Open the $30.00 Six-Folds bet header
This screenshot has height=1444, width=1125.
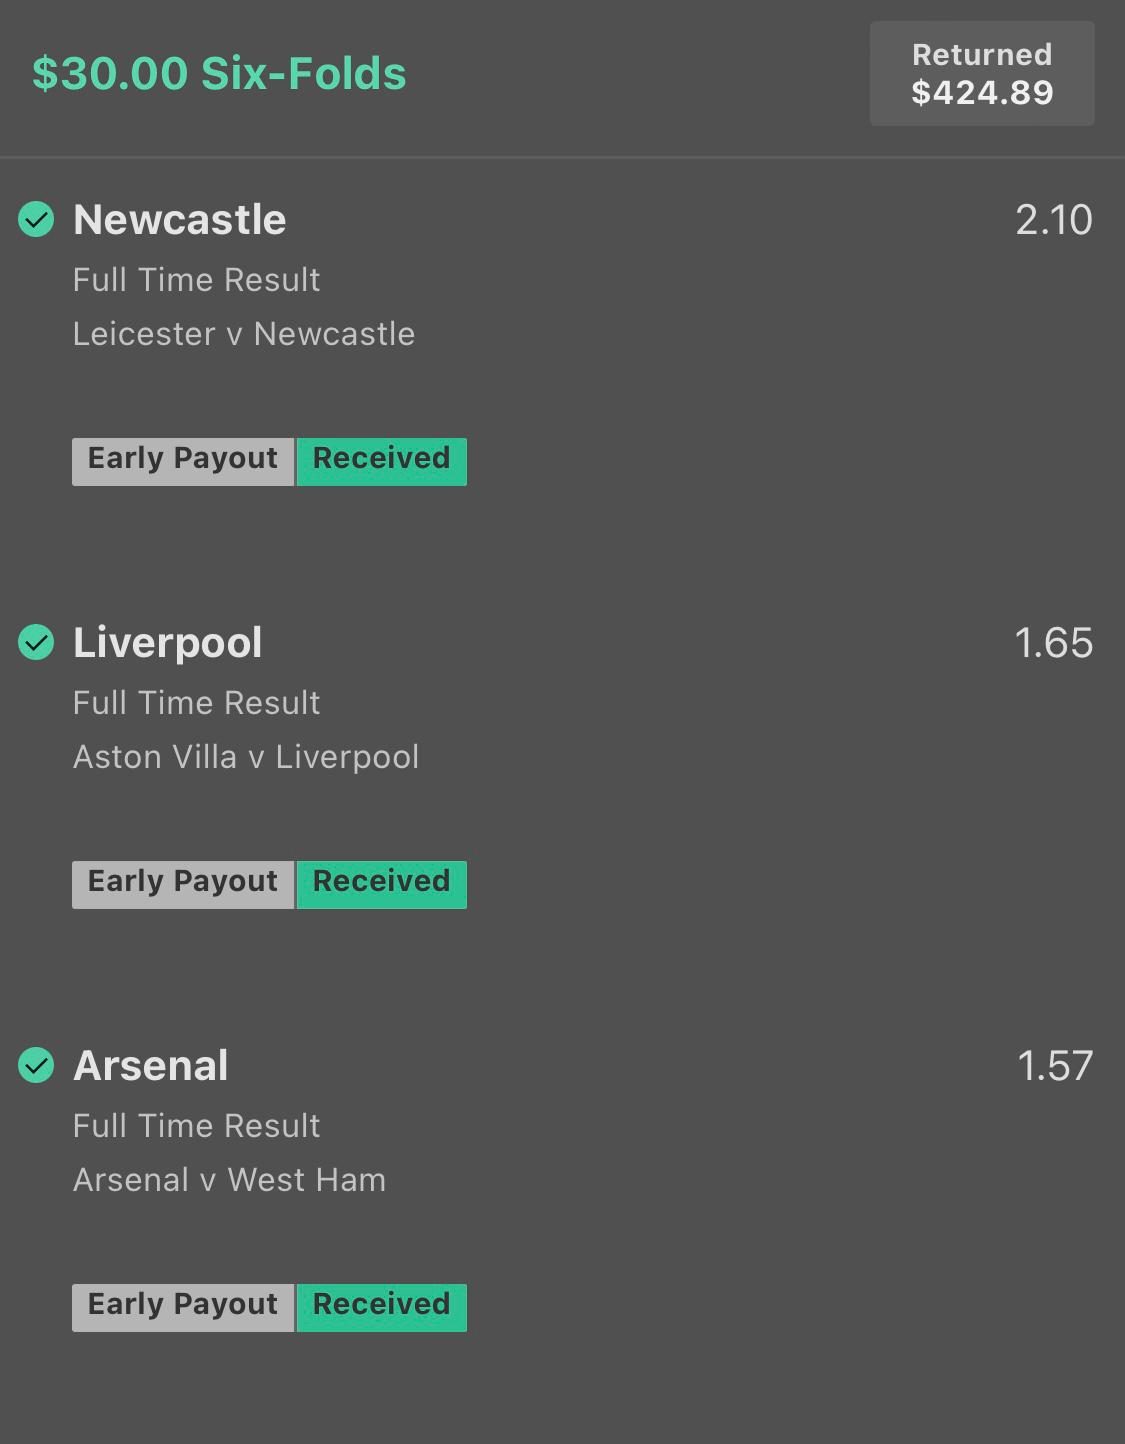(219, 73)
